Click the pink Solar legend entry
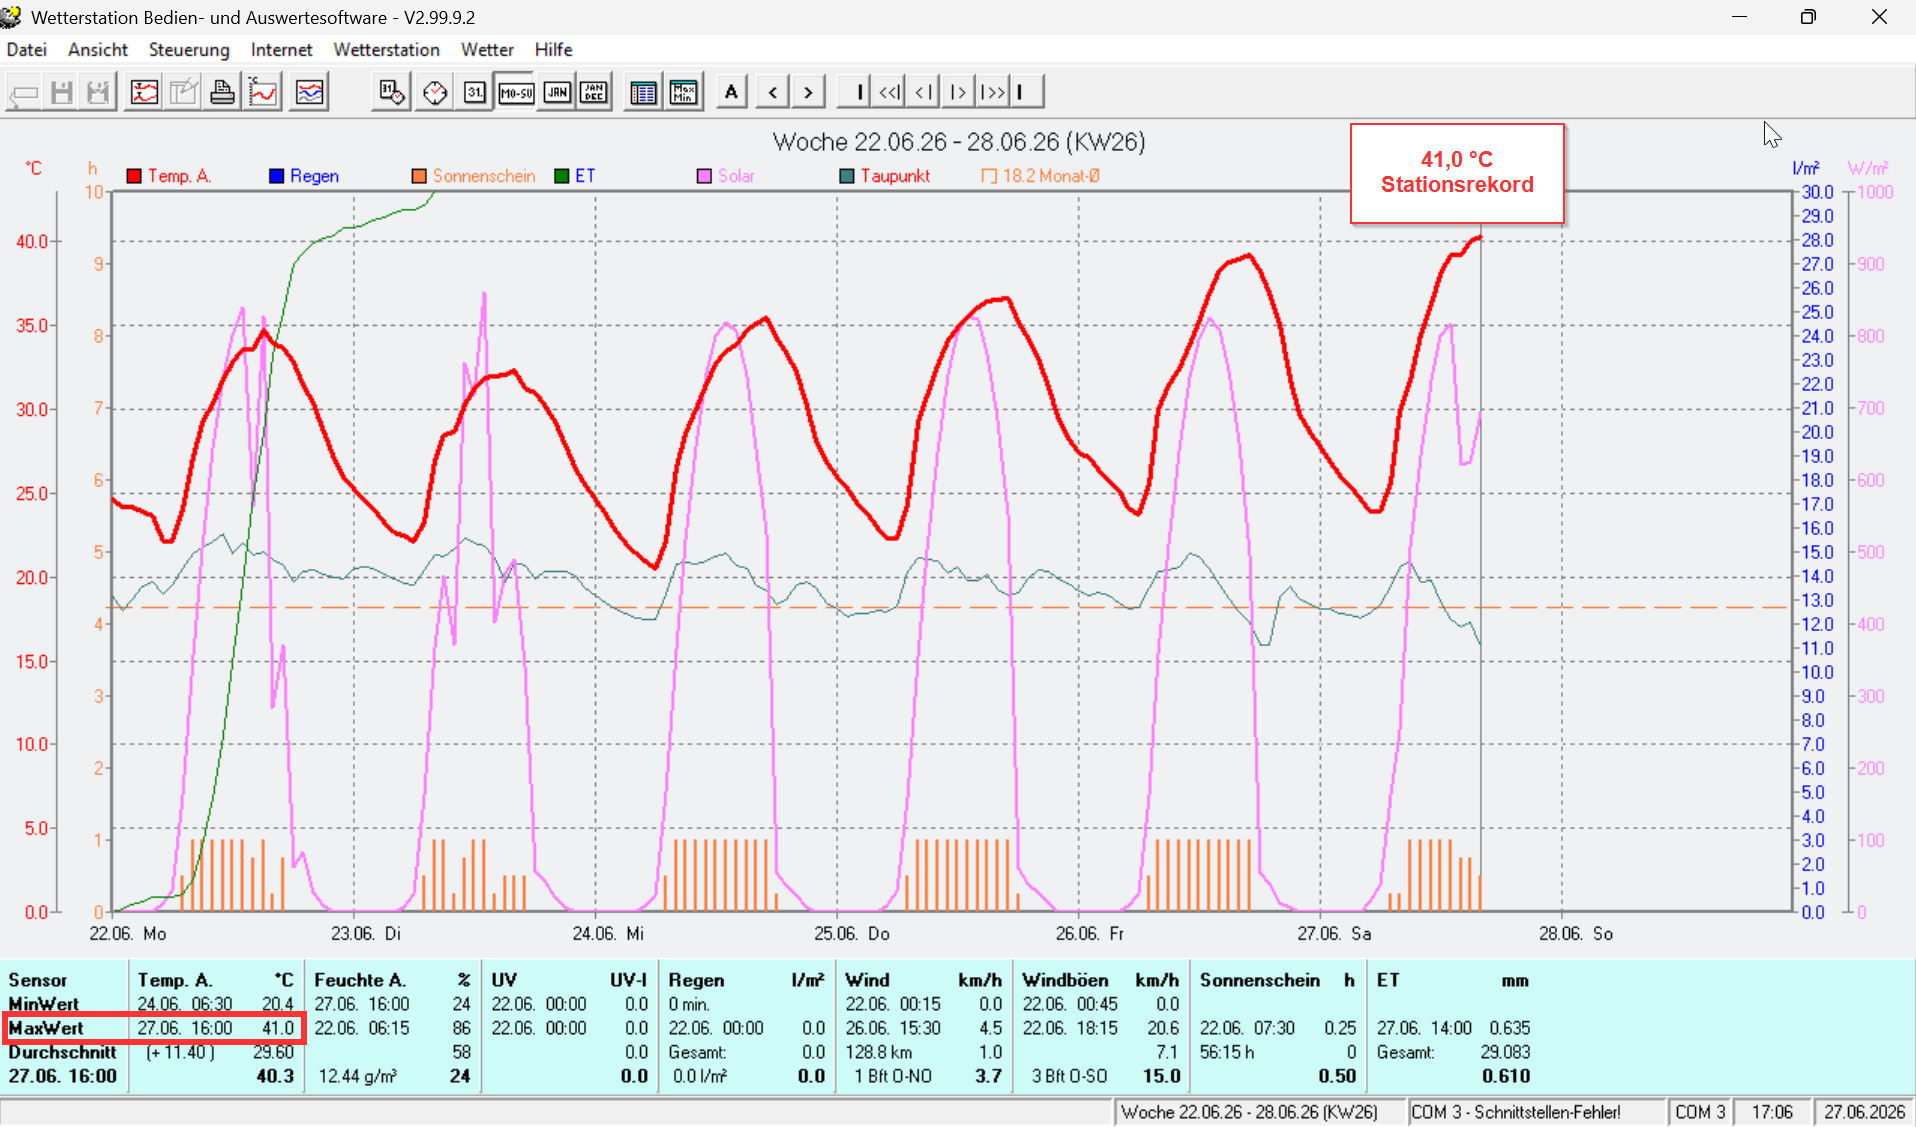 click(726, 176)
